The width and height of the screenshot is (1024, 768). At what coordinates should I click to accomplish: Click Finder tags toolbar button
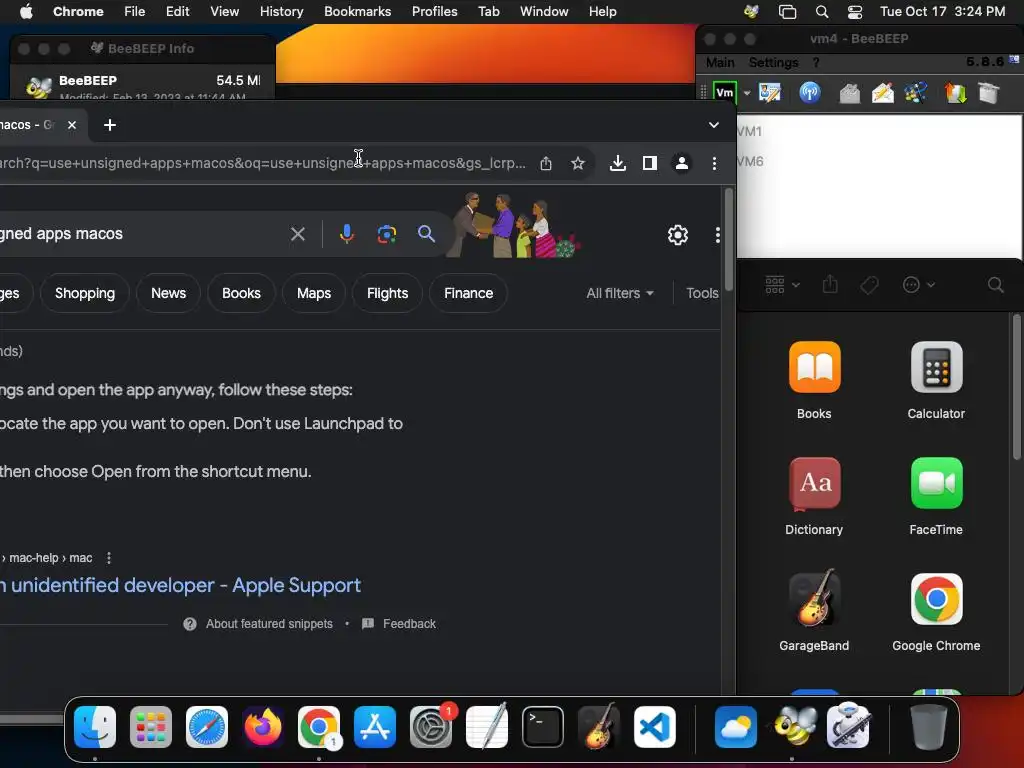[869, 285]
